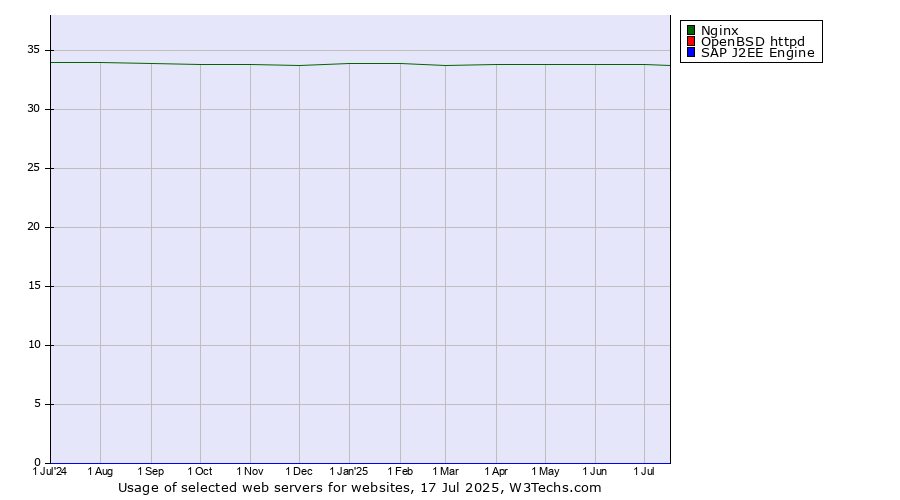Click the 1 Nov x-axis label
The width and height of the screenshot is (900, 500).
point(250,471)
